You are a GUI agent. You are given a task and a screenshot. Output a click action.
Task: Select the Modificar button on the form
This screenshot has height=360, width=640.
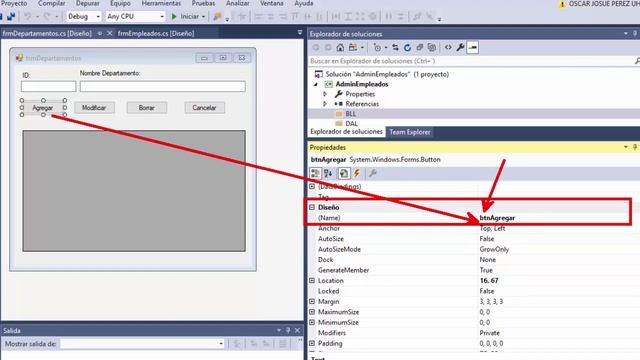pyautogui.click(x=94, y=108)
